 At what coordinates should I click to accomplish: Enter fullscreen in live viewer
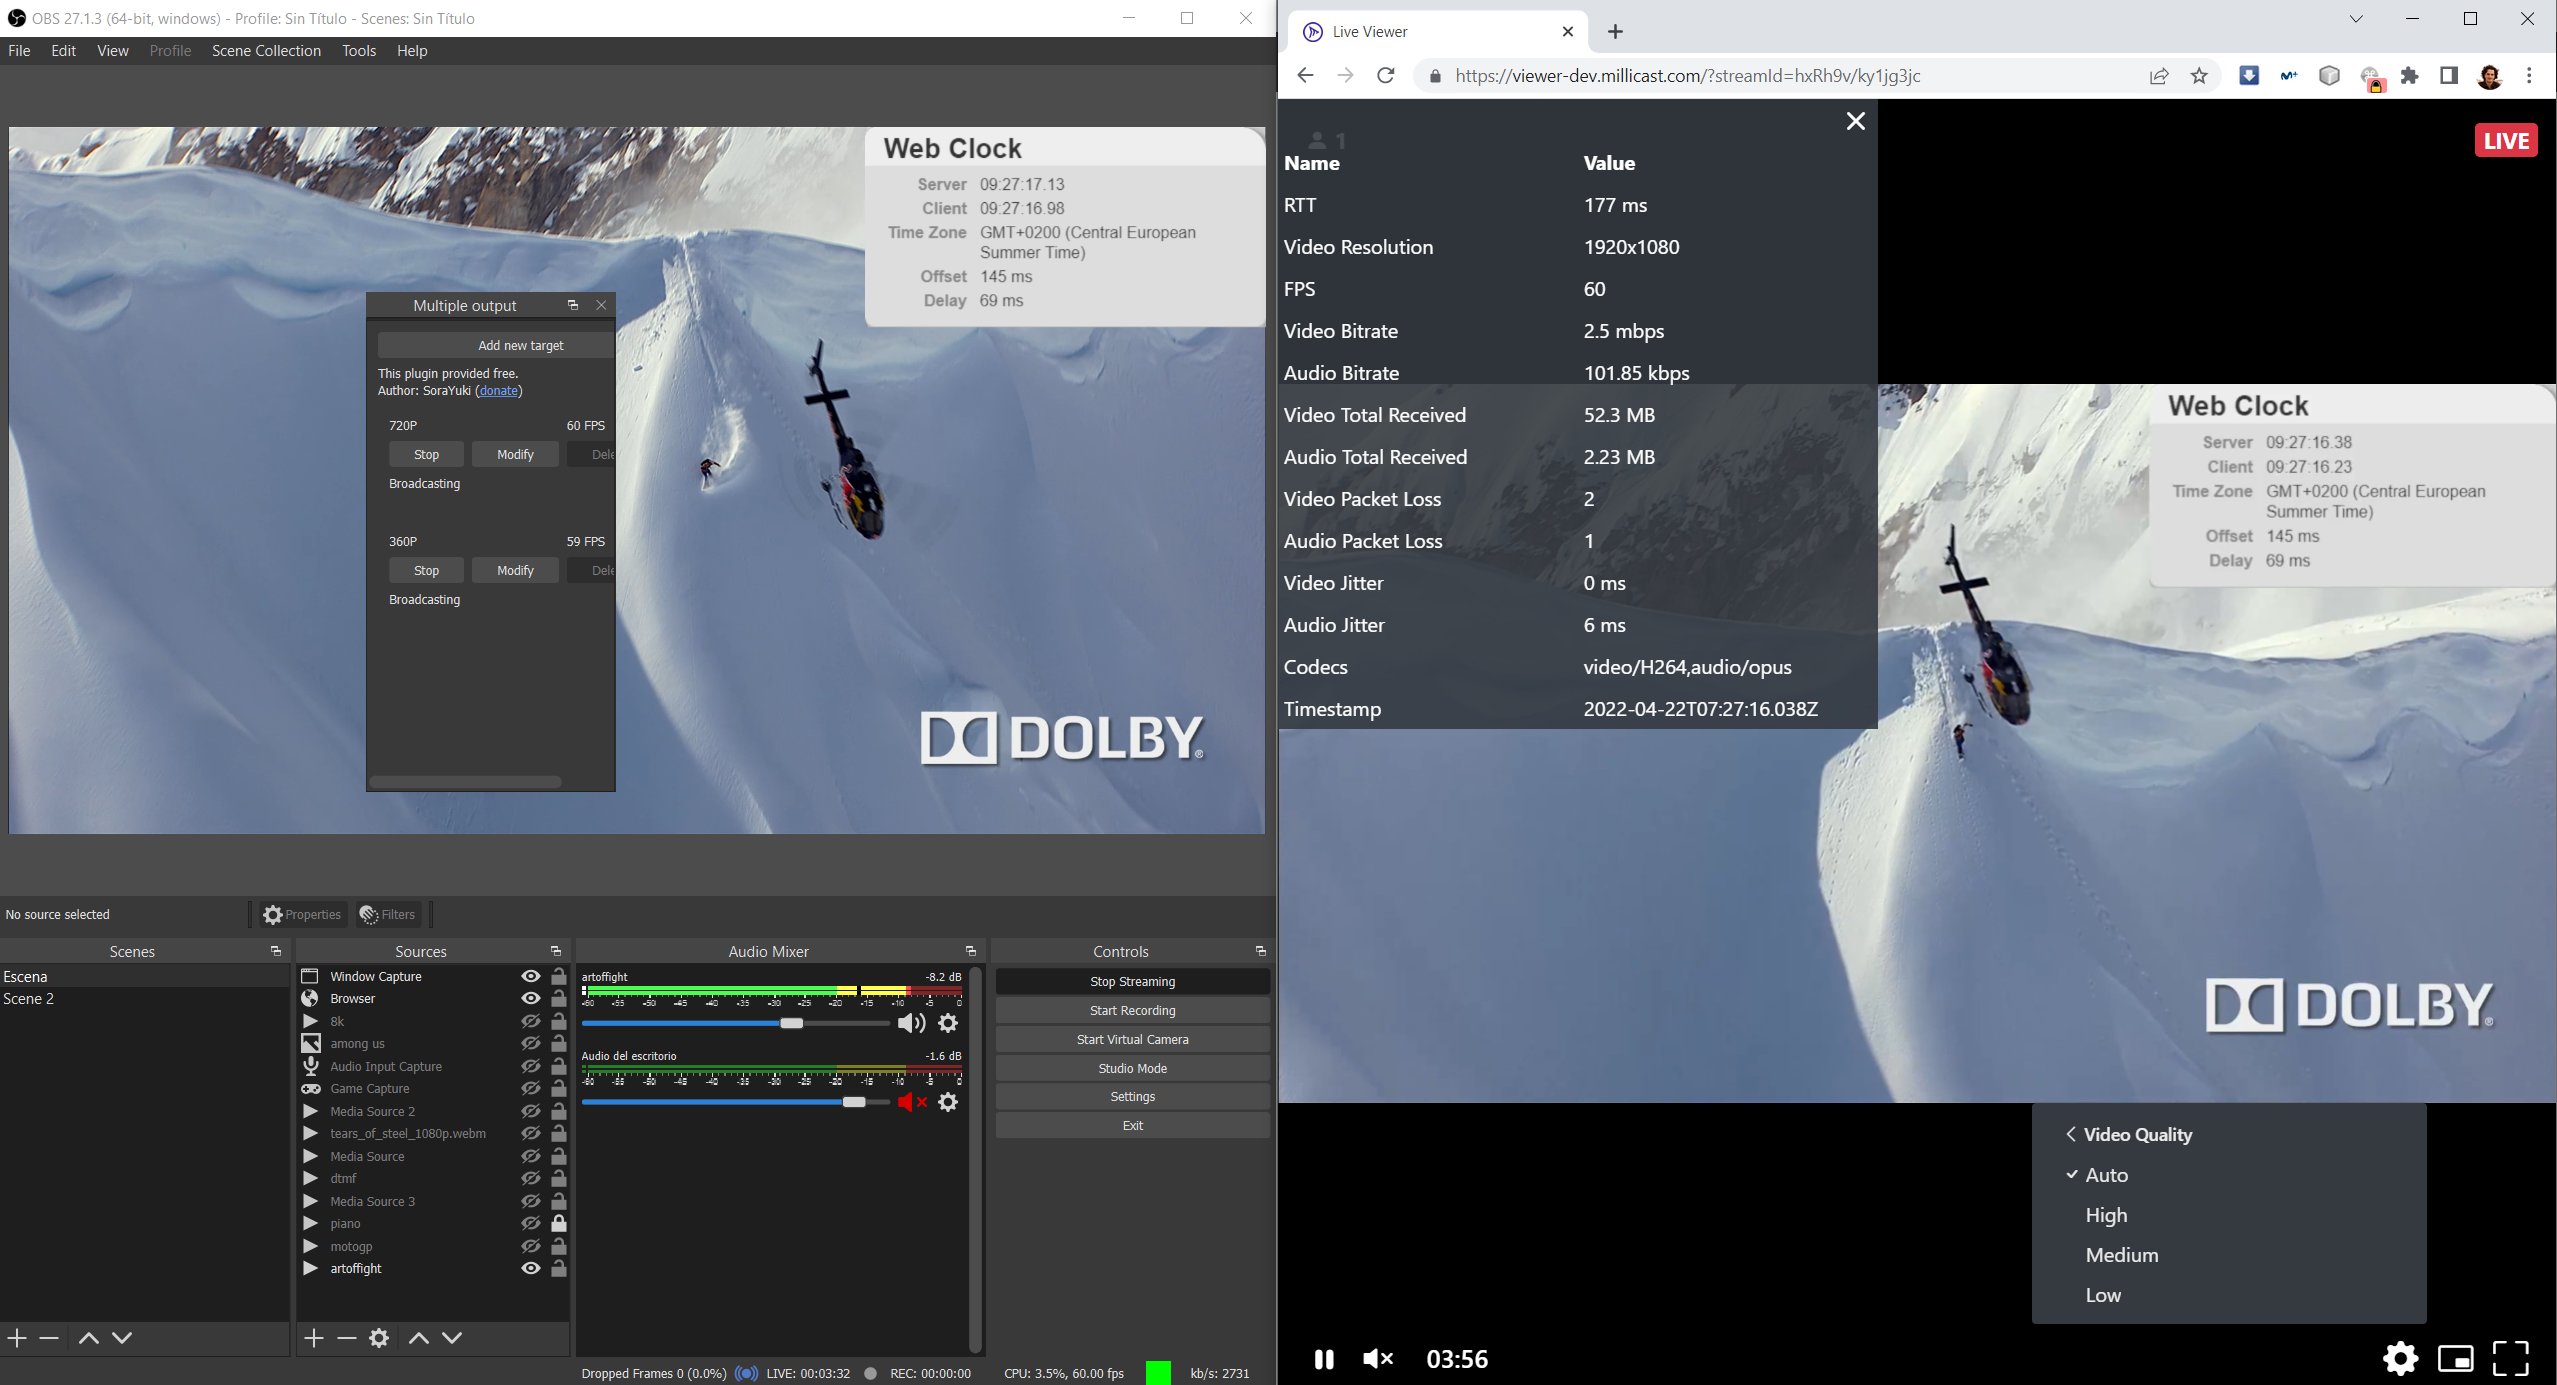tap(2510, 1358)
